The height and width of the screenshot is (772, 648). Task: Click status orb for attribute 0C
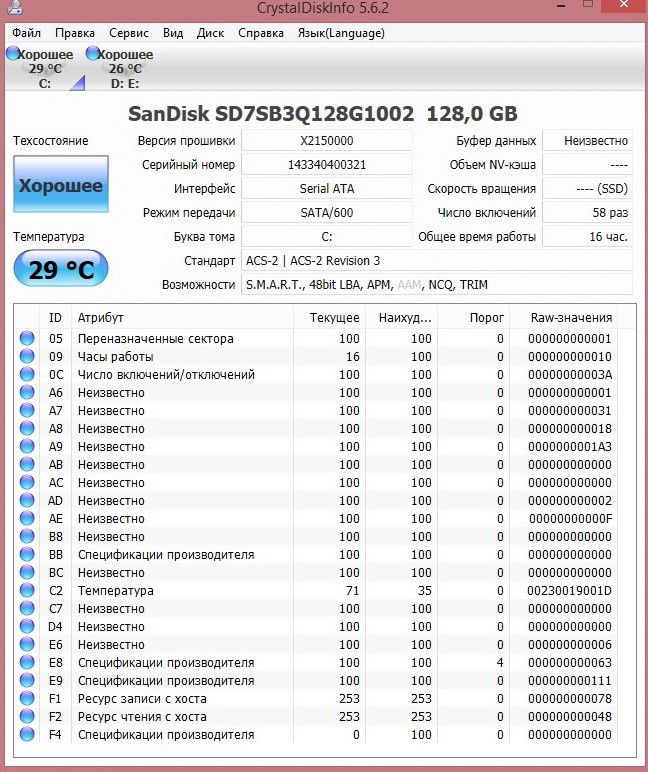(27, 374)
